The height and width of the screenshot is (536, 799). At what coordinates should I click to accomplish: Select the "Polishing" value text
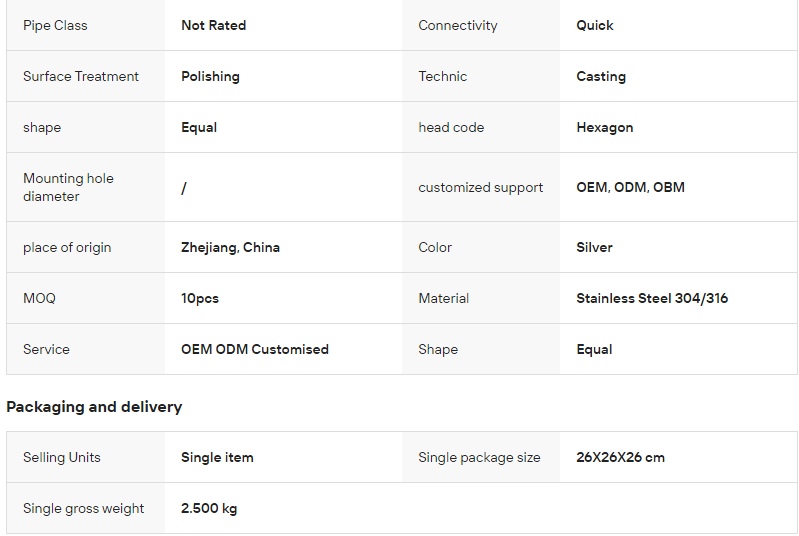click(210, 76)
